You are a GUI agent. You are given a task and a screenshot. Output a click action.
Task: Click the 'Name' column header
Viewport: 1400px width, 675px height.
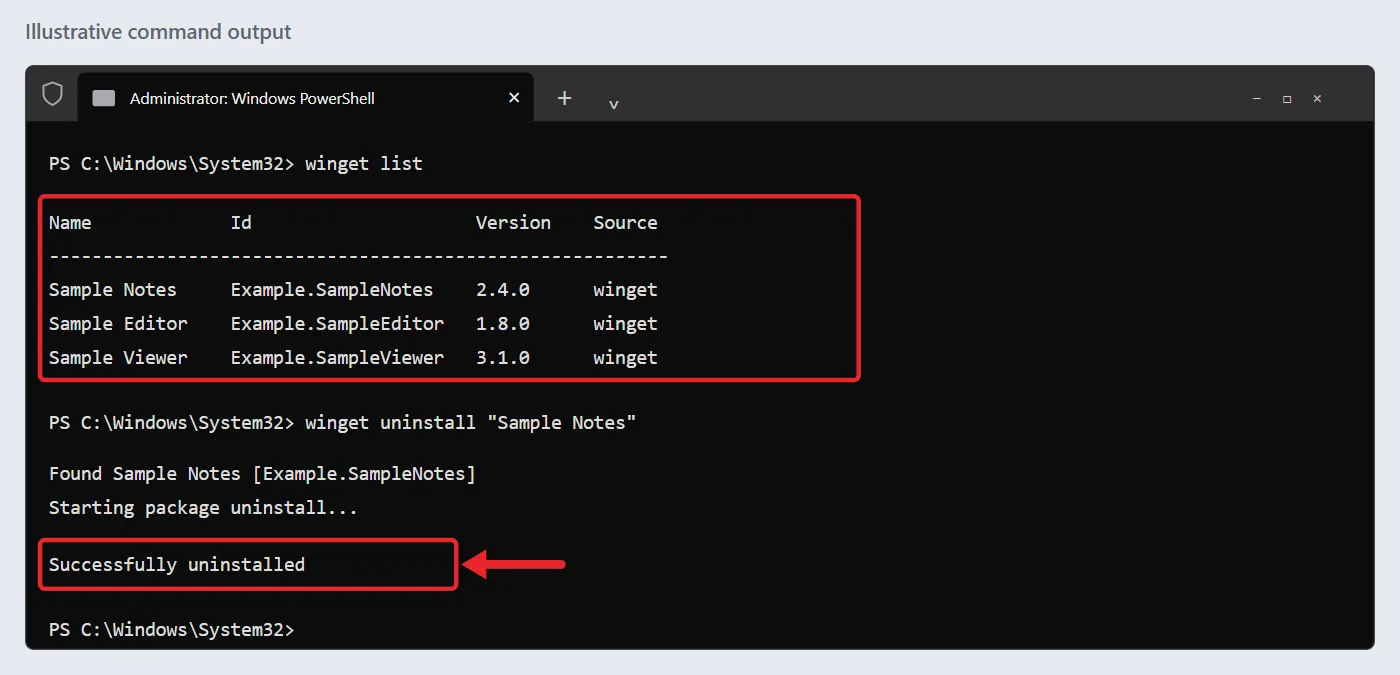(x=70, y=223)
